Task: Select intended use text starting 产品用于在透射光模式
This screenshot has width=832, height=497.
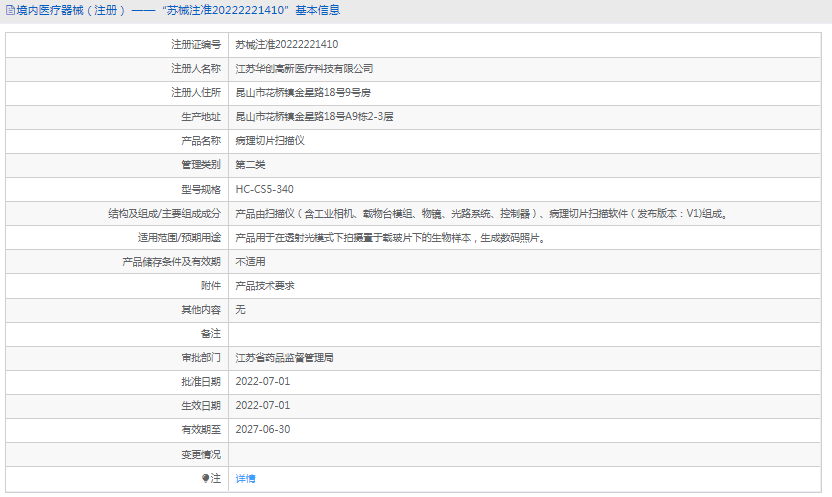Action: (x=390, y=238)
